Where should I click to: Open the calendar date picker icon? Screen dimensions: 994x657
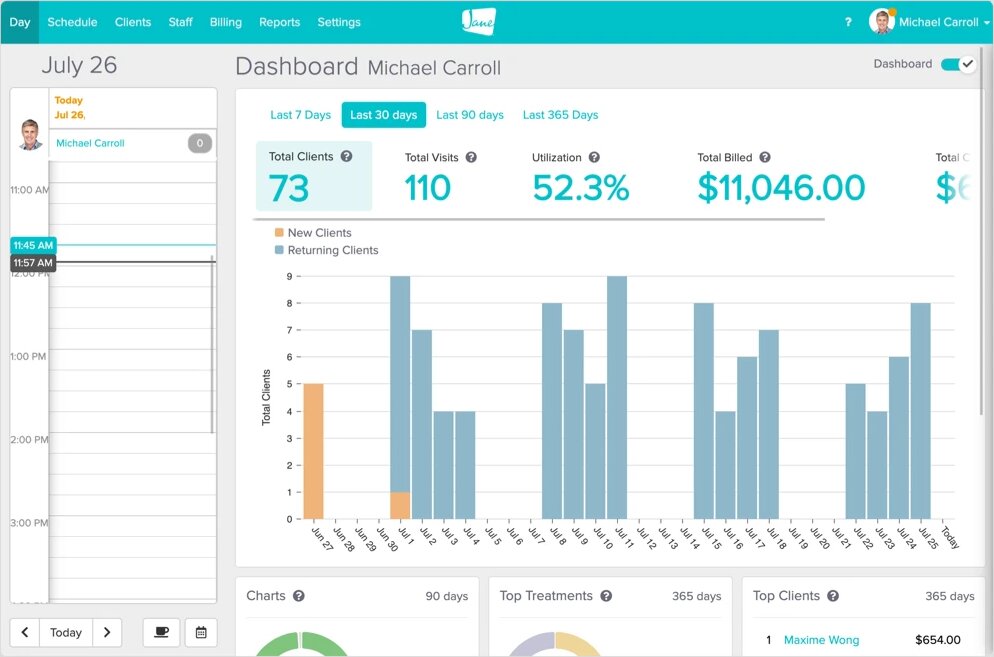point(200,632)
